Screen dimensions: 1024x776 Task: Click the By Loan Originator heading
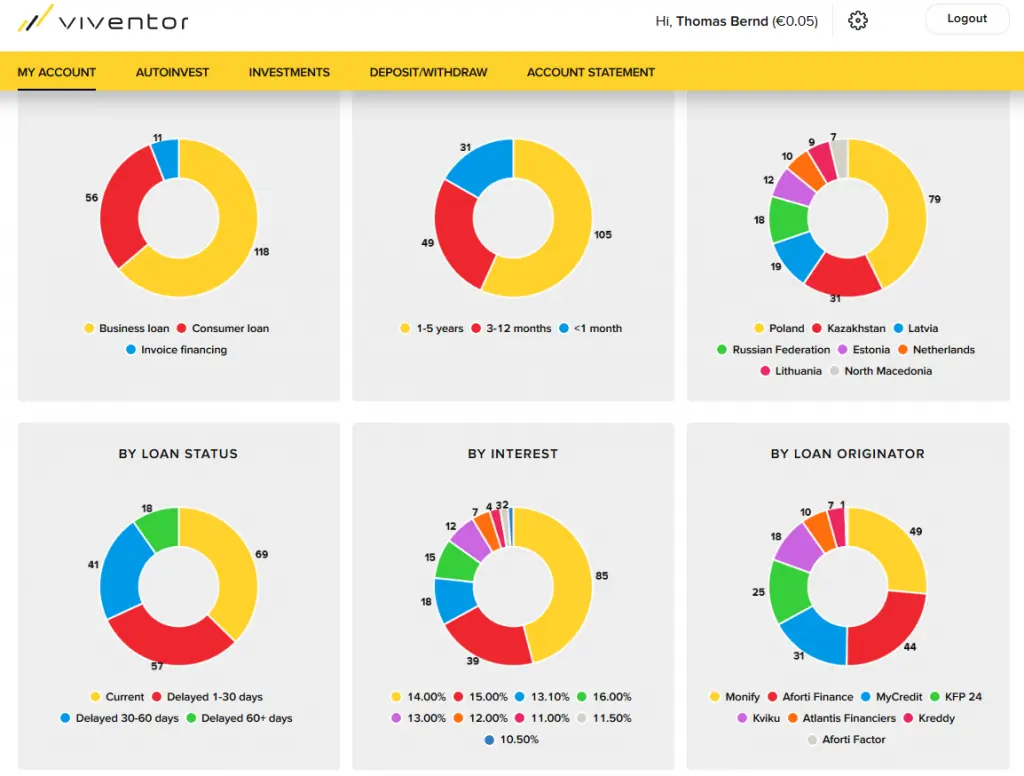pos(848,454)
